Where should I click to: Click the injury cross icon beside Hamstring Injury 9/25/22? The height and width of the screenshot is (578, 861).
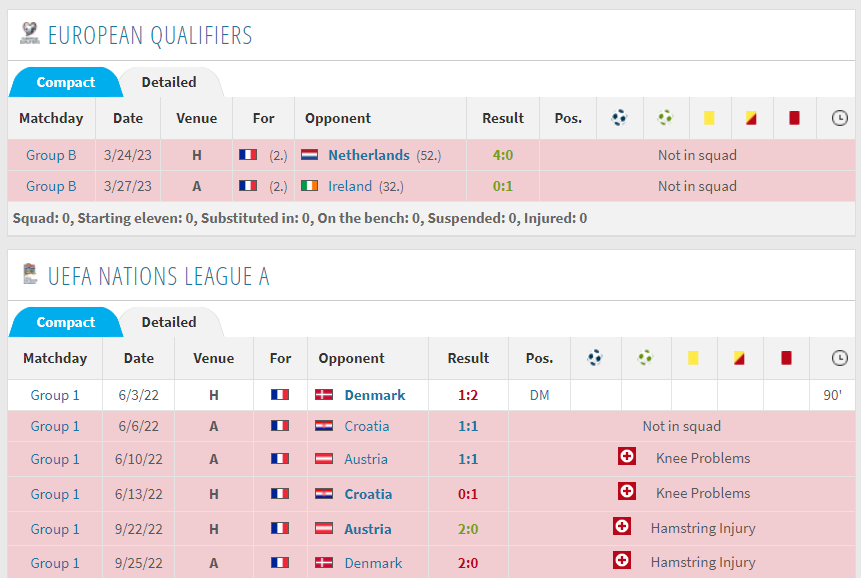(x=622, y=560)
